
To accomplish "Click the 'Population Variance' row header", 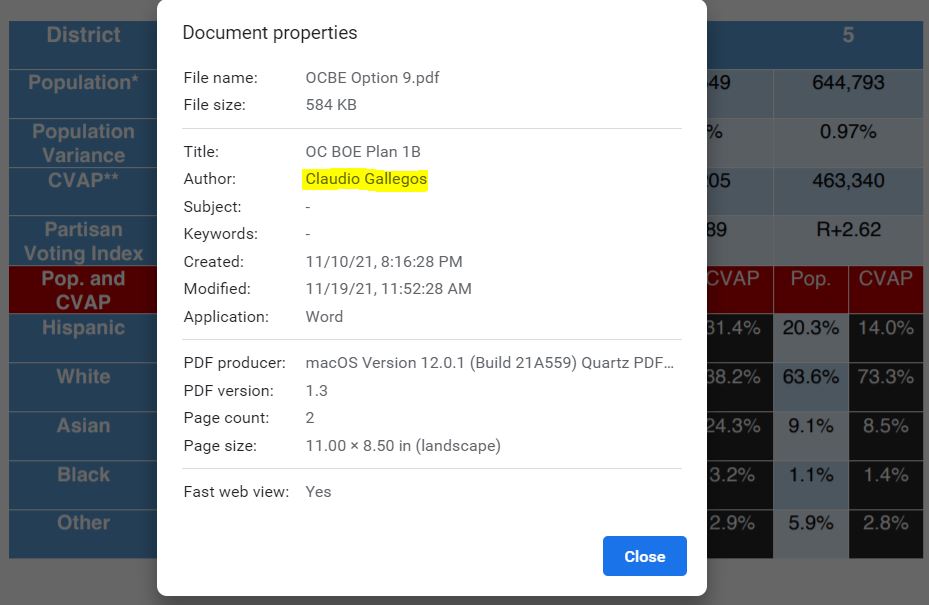I will (x=83, y=143).
